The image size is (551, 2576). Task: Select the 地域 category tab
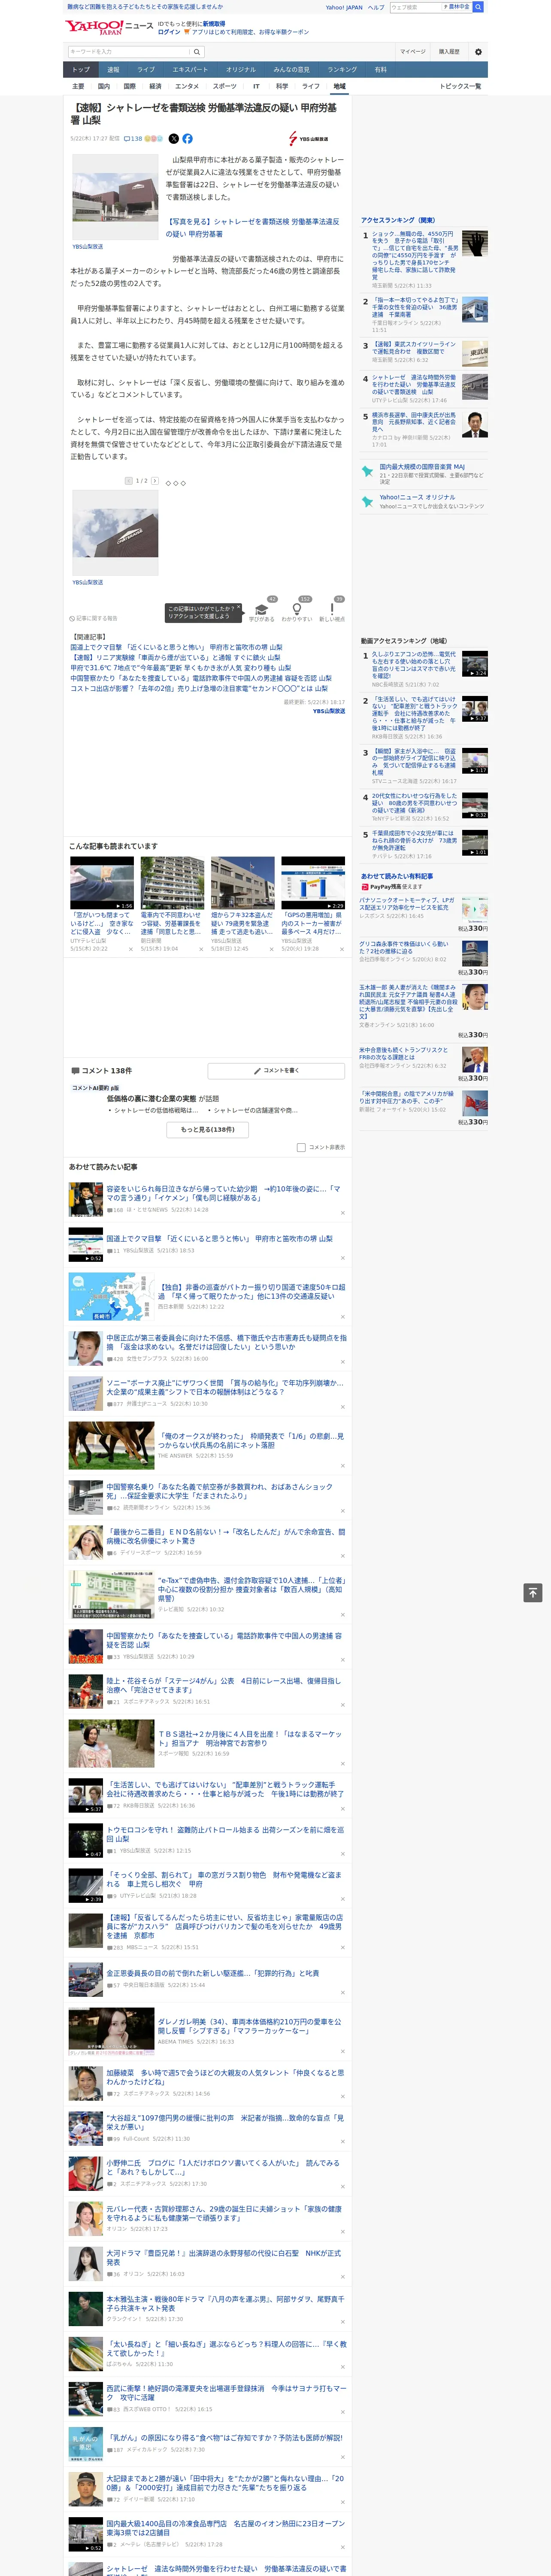point(339,86)
